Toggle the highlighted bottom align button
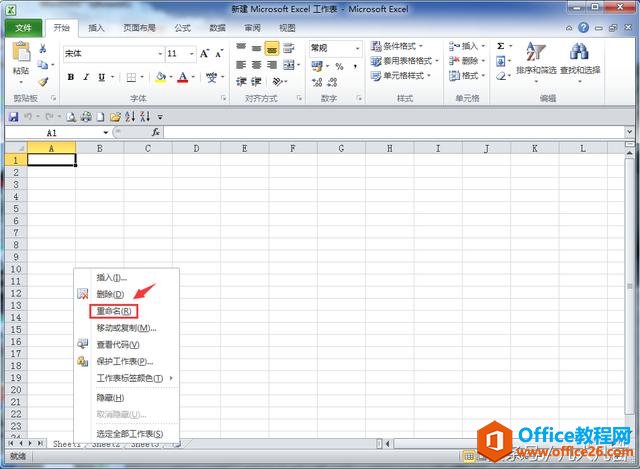Screen dimensions: 640x469 click(x=272, y=48)
